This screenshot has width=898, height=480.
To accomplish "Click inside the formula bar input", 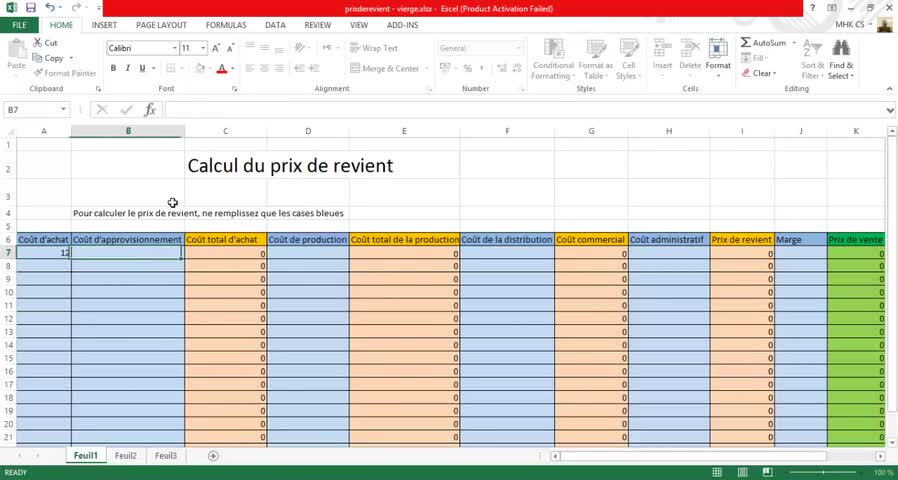I will pos(525,109).
